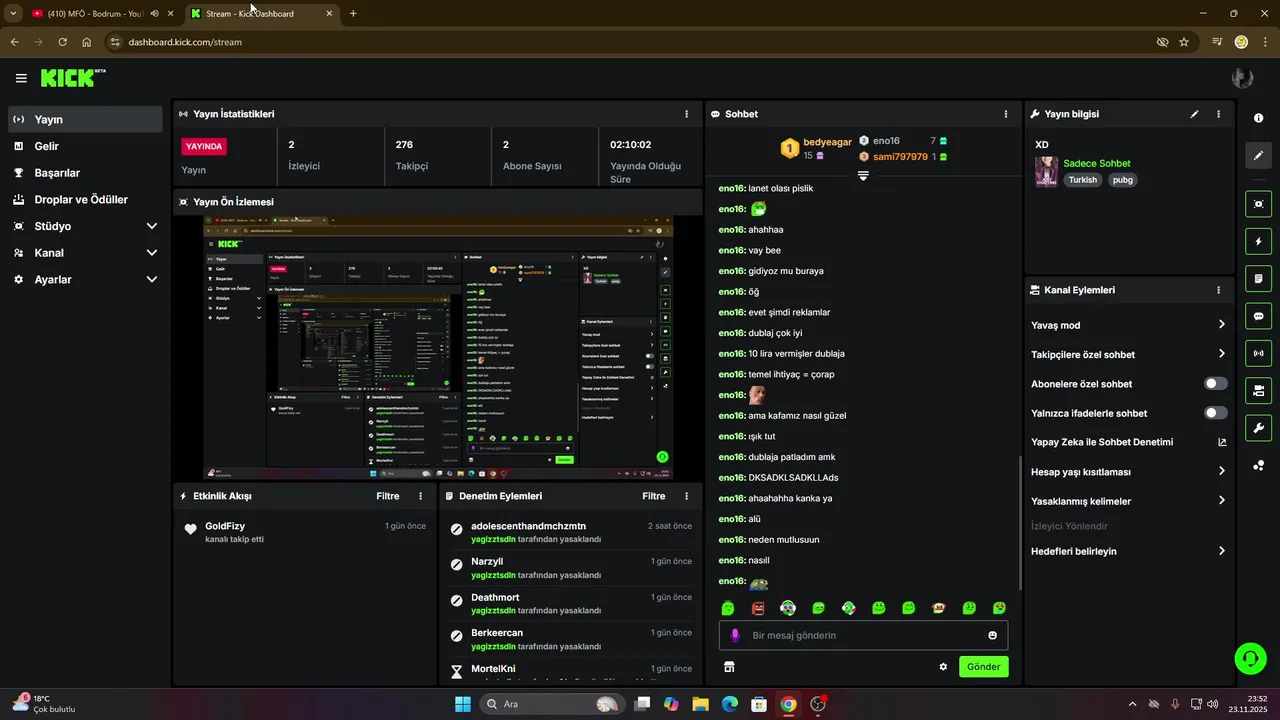Click the Turkish tag chip
The height and width of the screenshot is (720, 1280).
tap(1082, 180)
